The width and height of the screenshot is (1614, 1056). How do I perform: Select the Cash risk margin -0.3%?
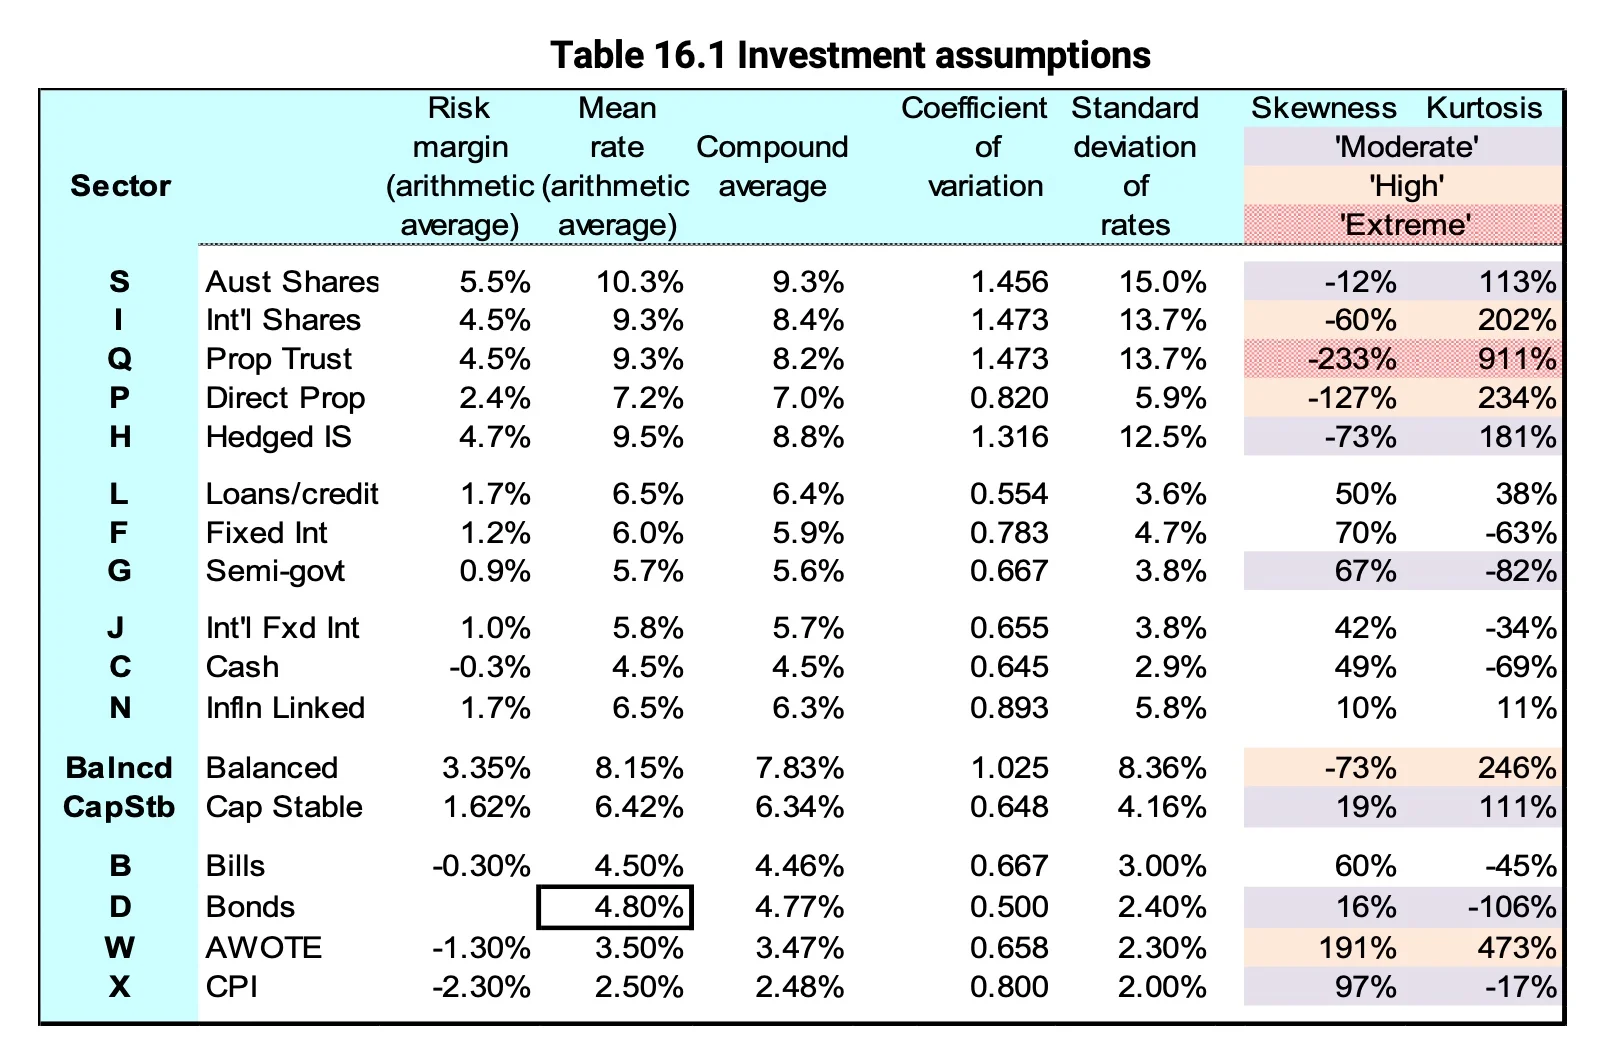coord(489,667)
